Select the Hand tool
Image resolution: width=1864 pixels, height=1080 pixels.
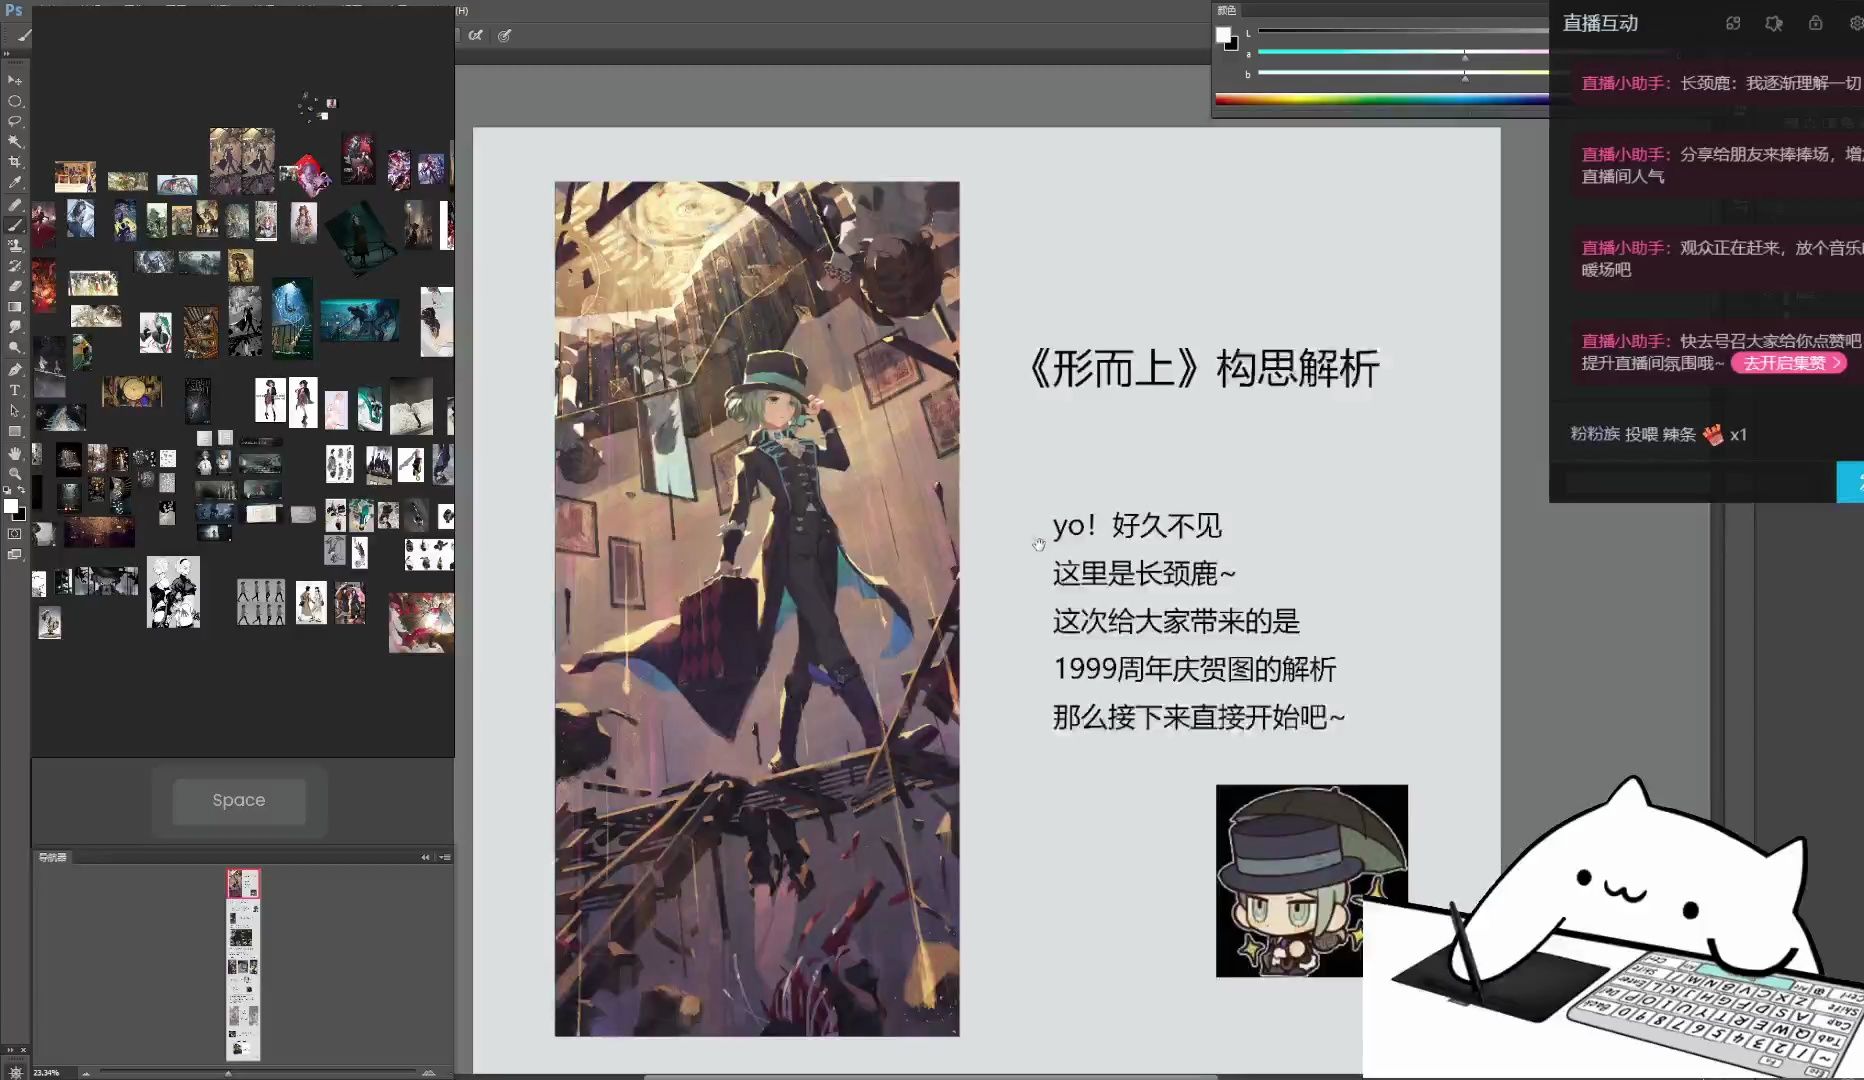click(x=15, y=454)
